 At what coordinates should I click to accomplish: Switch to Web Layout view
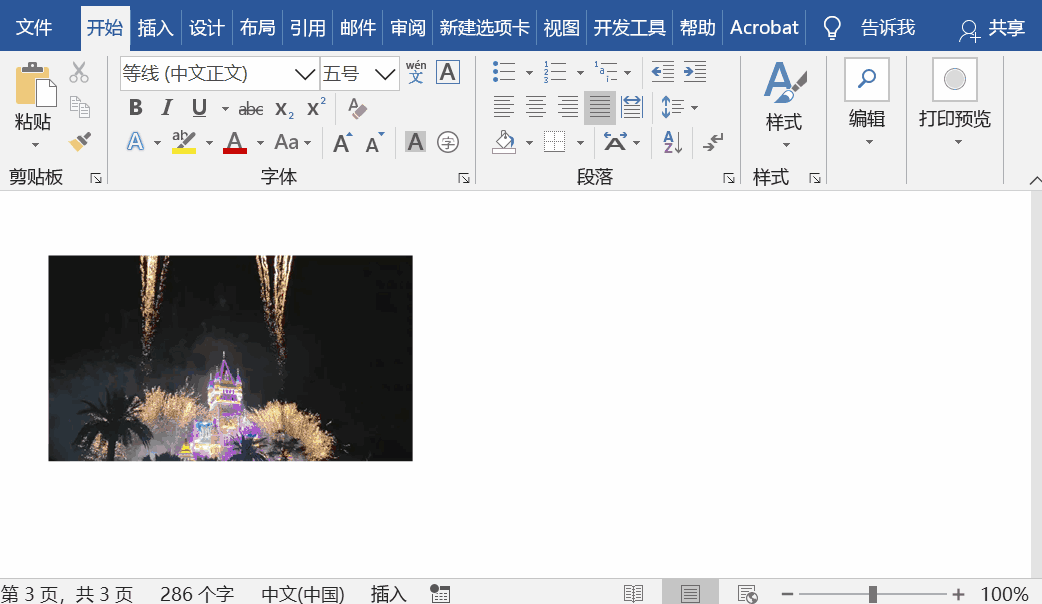pos(747,593)
